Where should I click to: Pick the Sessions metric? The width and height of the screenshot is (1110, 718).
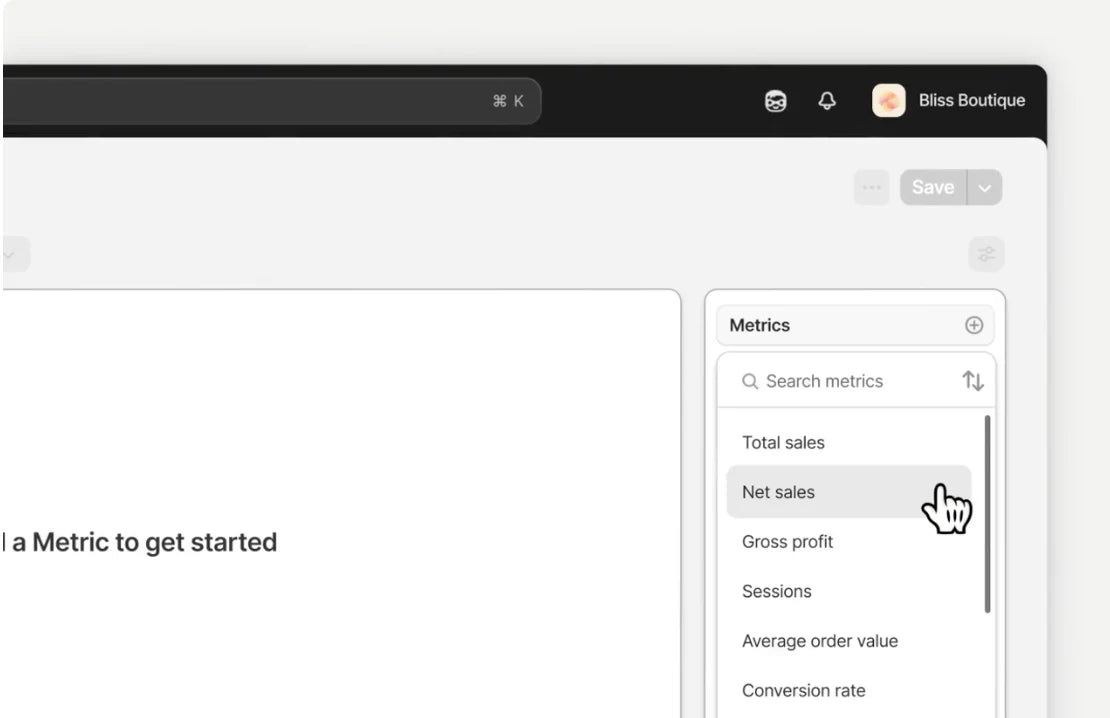pyautogui.click(x=777, y=591)
